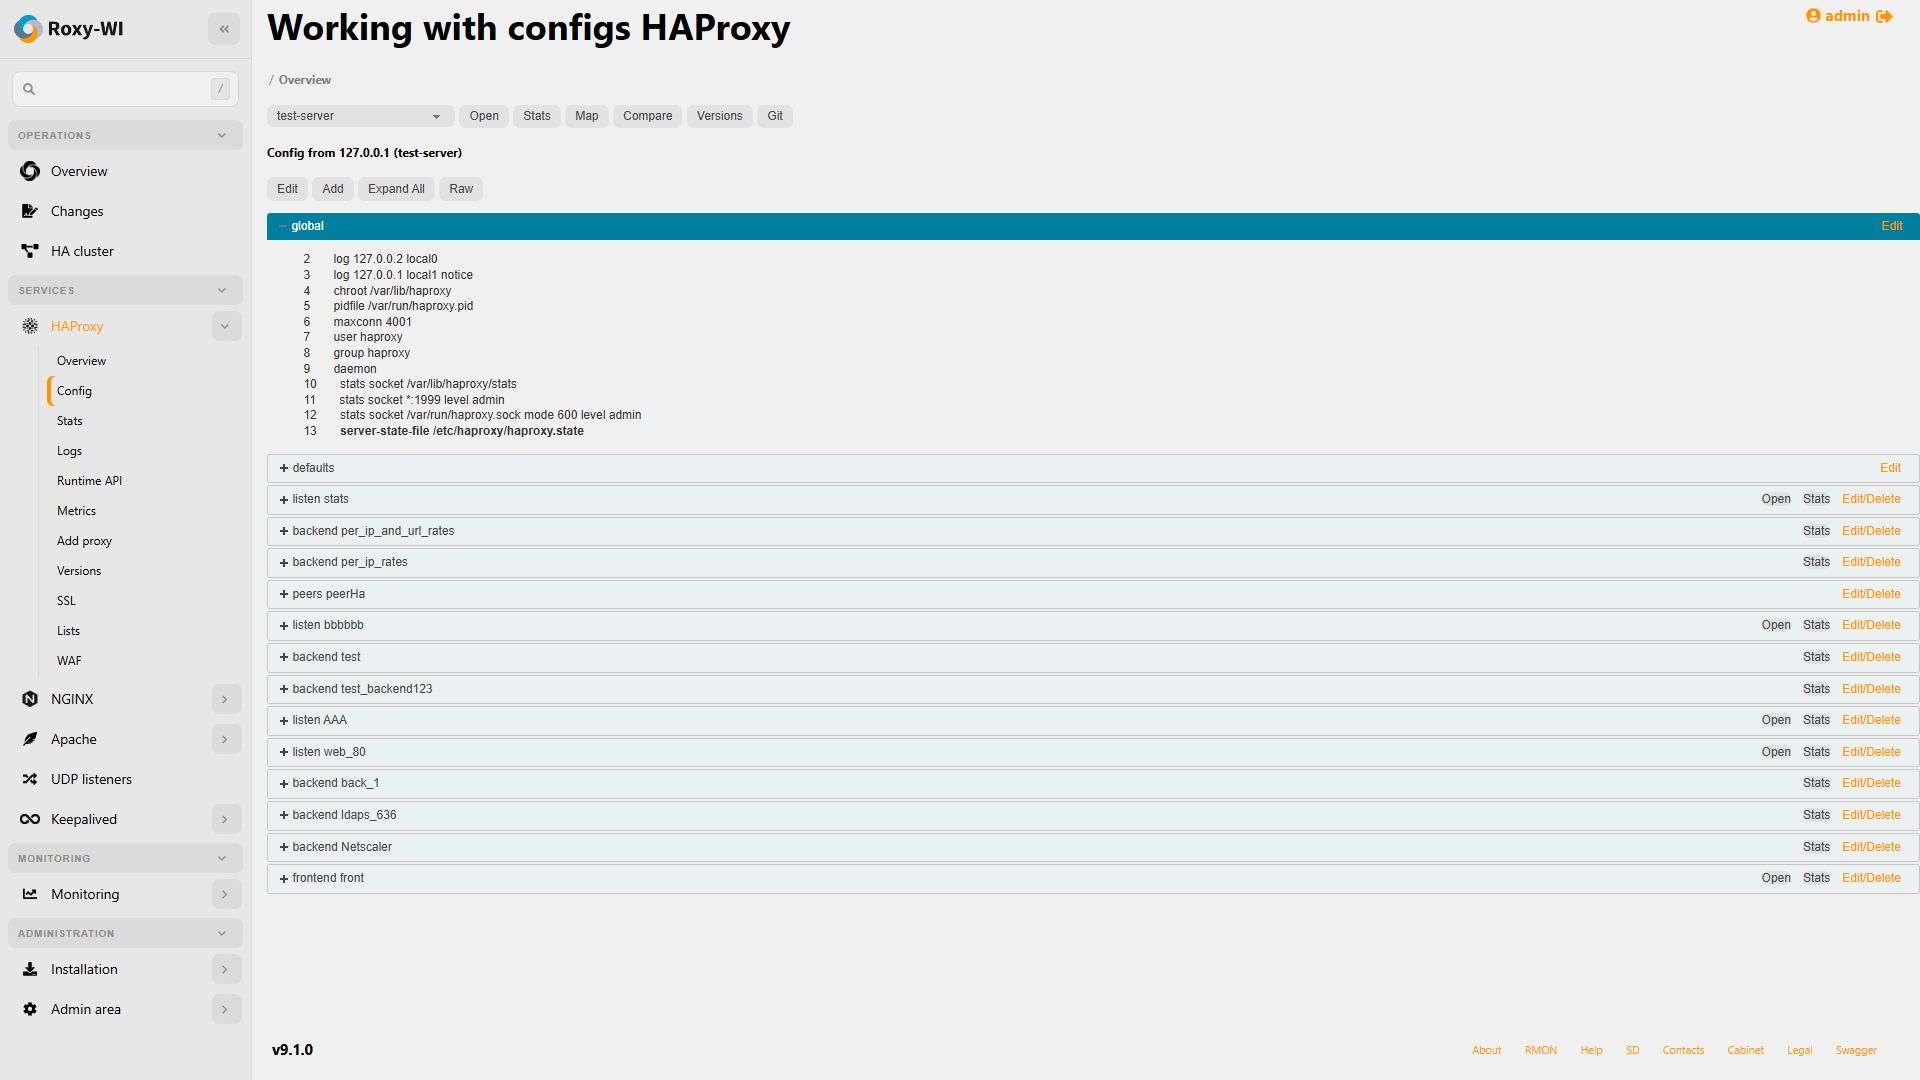This screenshot has height=1080, width=1920.
Task: Click the slash shortcut hint in search
Action: point(220,89)
